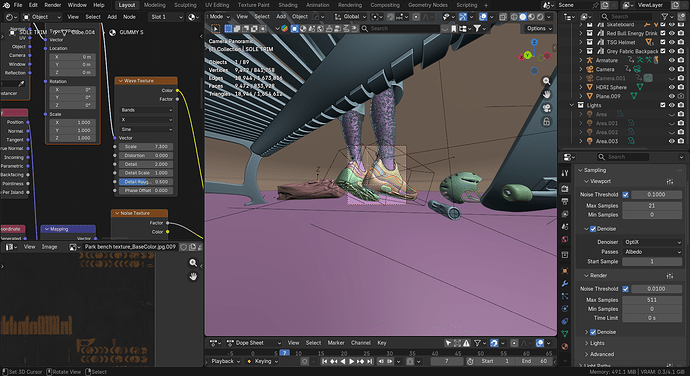Click lock camera to view gizmo
Viewport: 690px width, 376px height.
pyautogui.click(x=547, y=122)
